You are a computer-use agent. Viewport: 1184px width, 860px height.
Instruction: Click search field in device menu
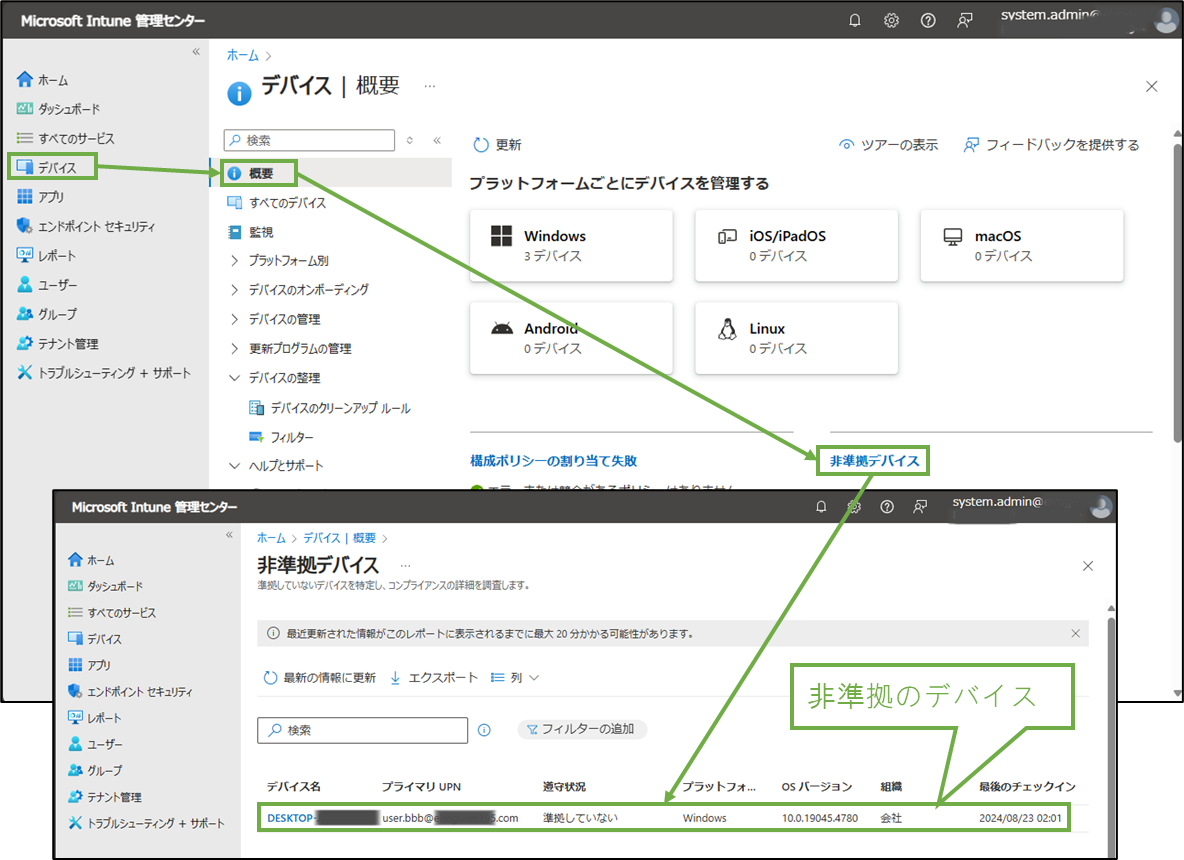pyautogui.click(x=310, y=140)
